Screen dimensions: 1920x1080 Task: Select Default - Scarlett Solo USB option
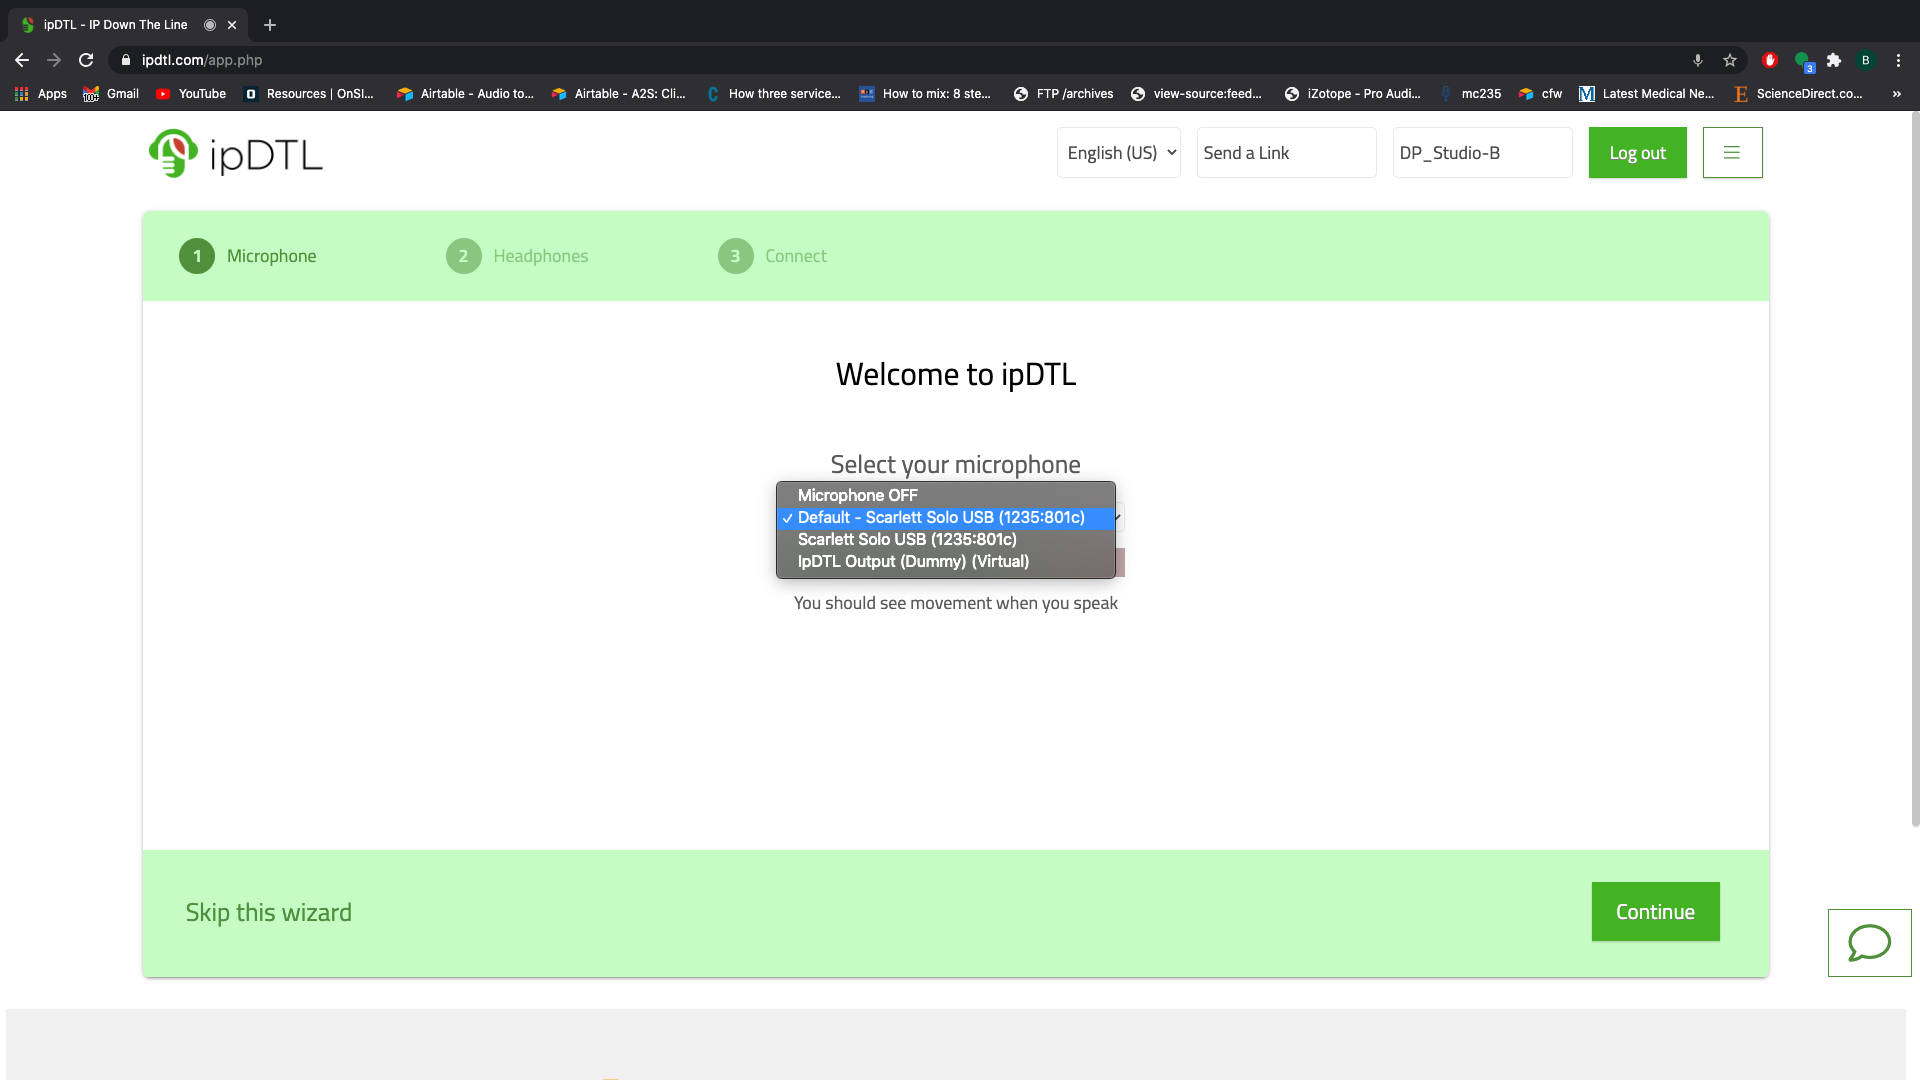946,517
